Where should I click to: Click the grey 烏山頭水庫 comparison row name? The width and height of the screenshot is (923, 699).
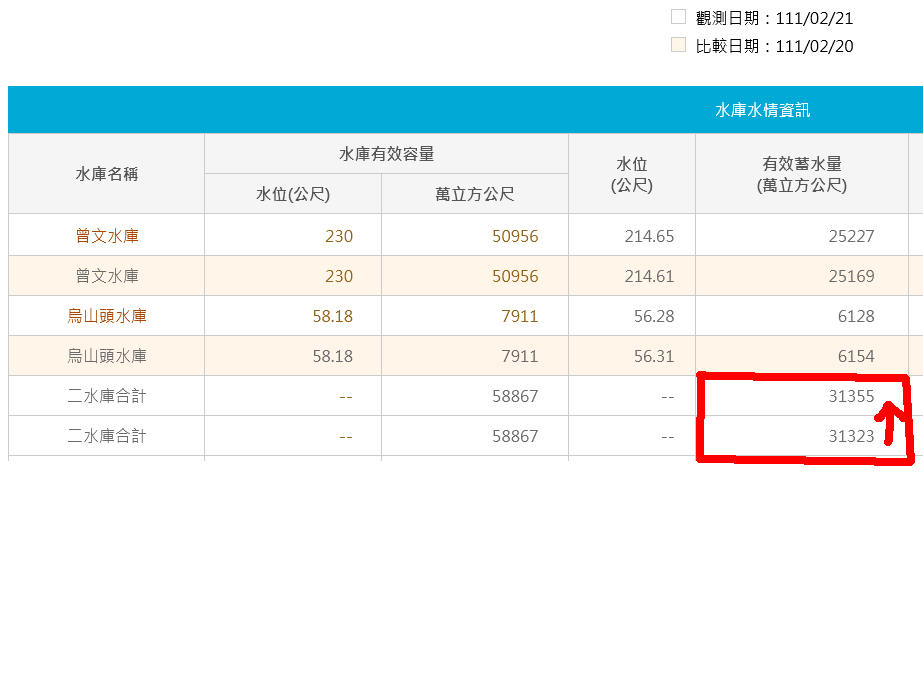(x=107, y=356)
